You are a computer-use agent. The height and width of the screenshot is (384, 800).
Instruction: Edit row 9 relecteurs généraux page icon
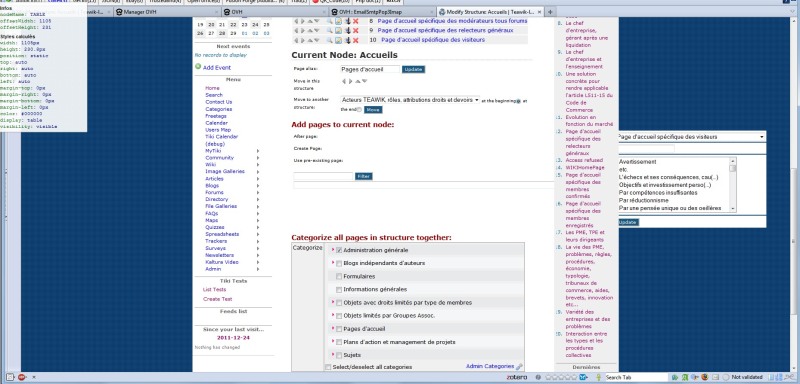coord(338,30)
